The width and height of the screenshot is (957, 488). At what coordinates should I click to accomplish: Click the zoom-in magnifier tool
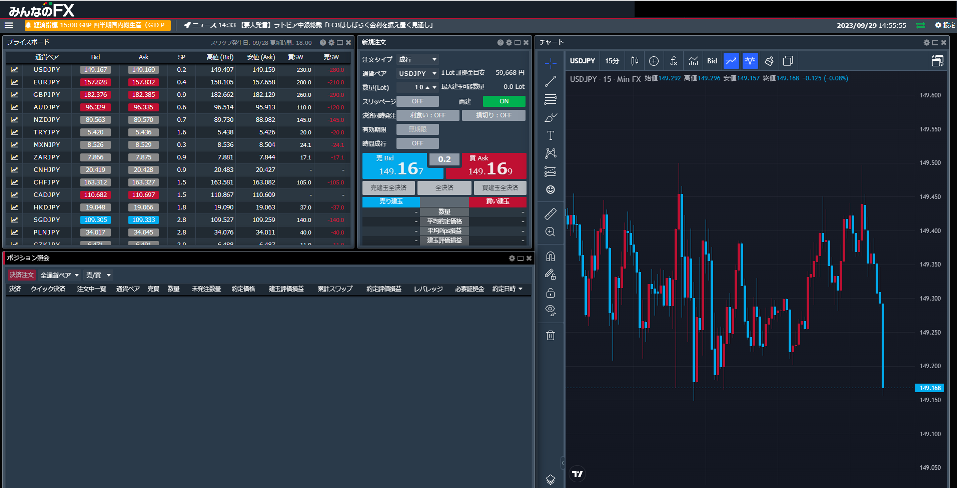[x=550, y=232]
